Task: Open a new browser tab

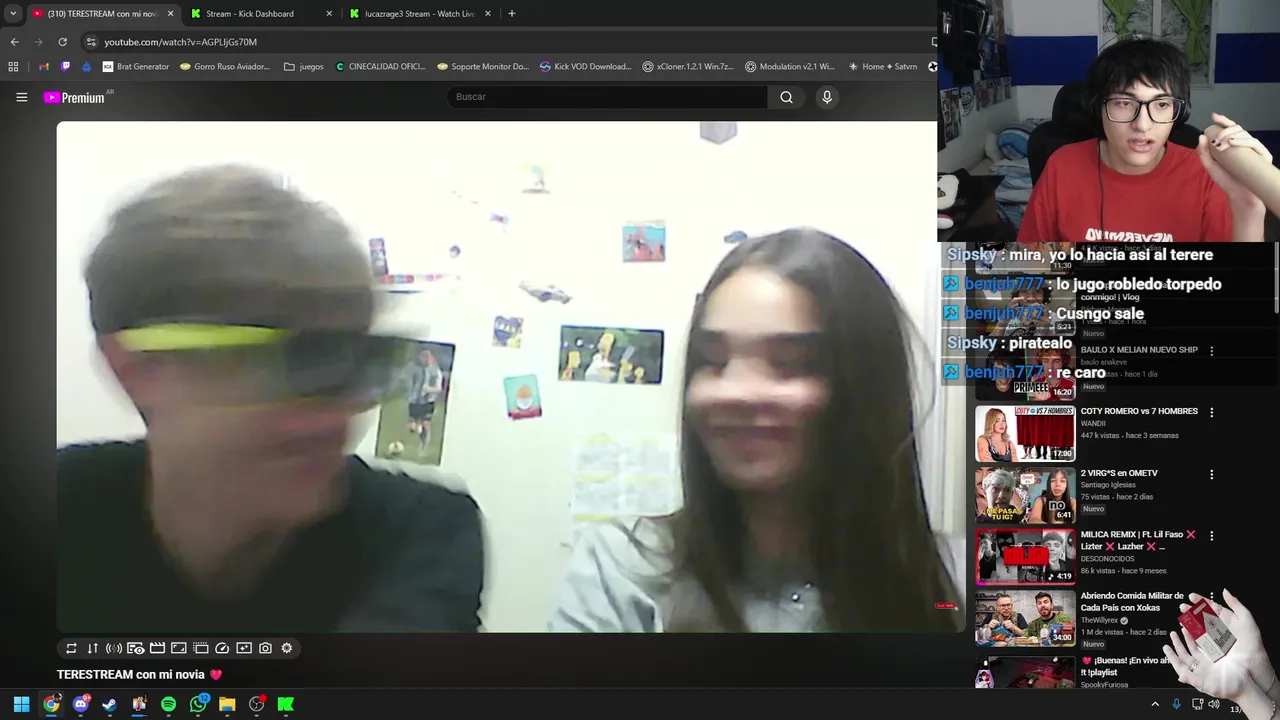Action: (x=512, y=14)
